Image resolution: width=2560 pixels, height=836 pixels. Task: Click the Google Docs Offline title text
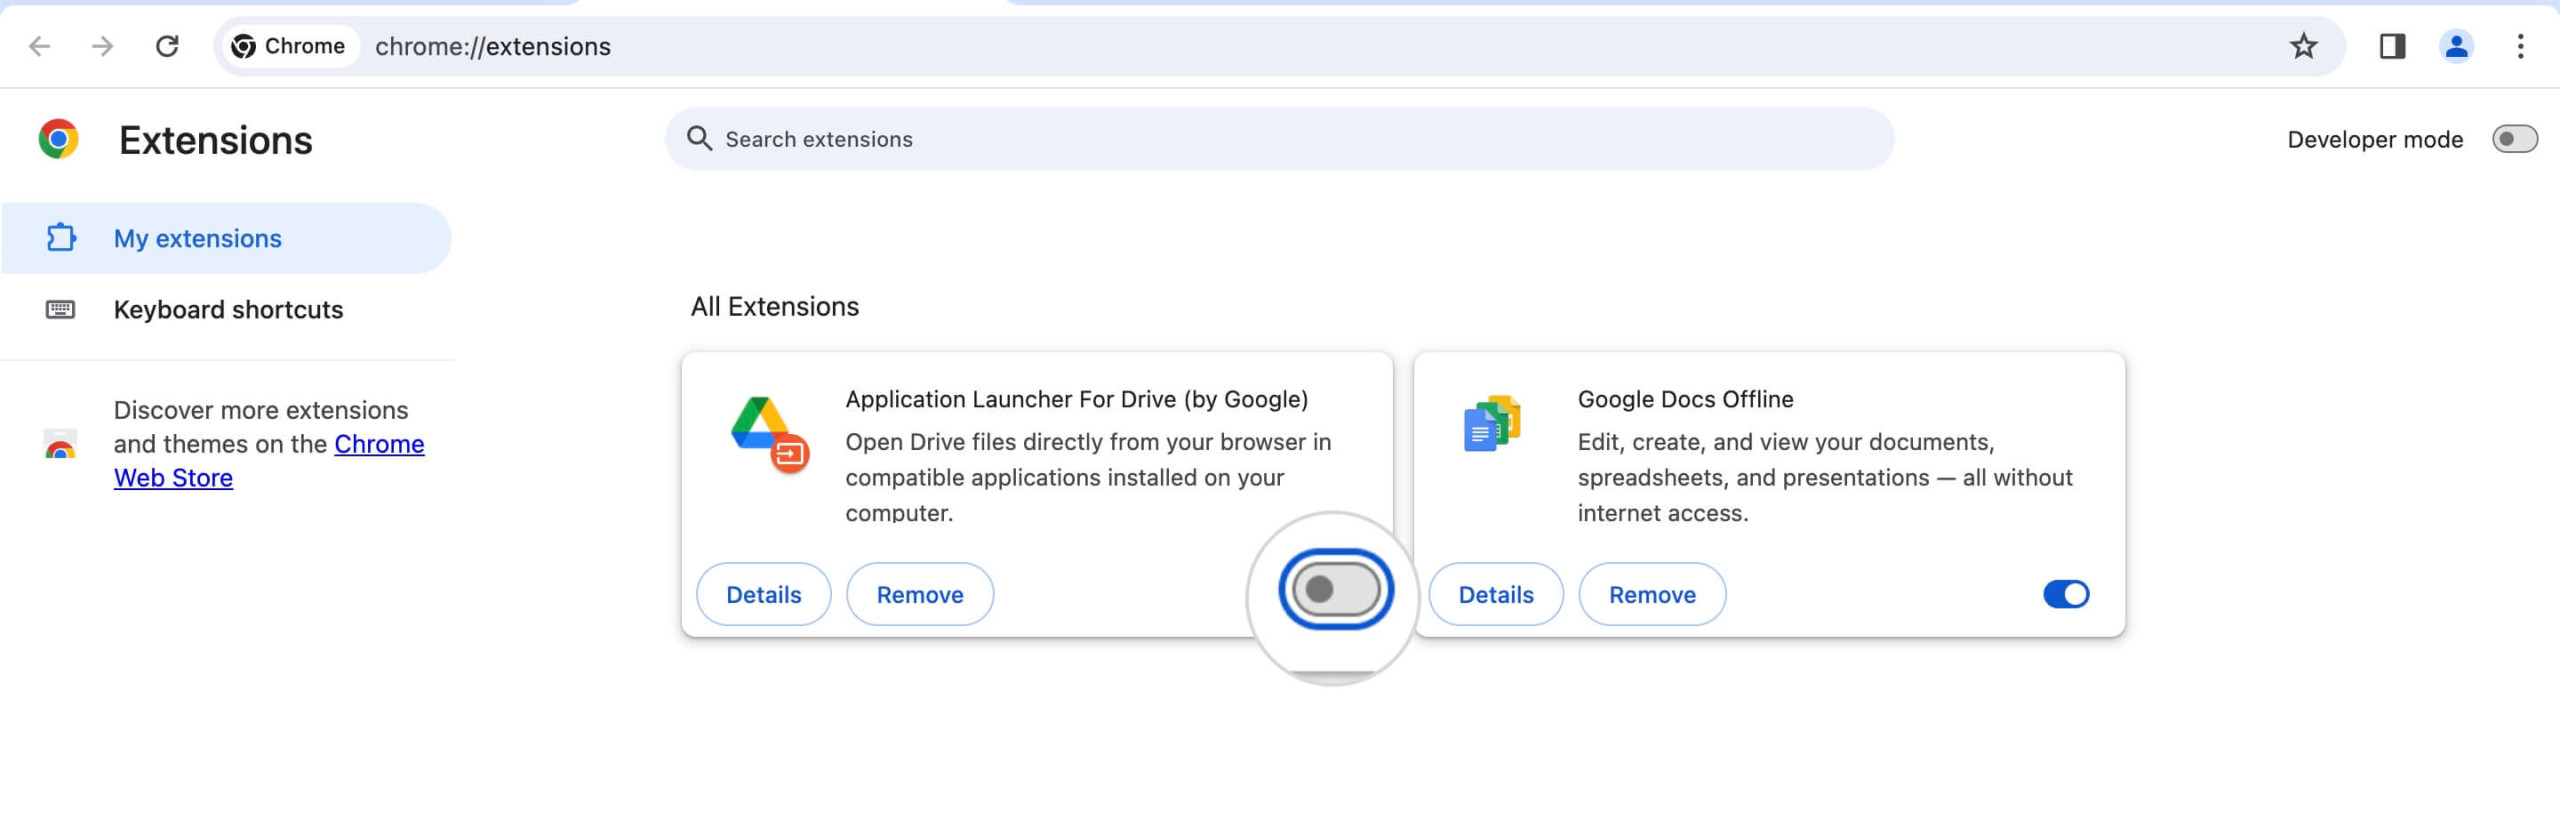pyautogui.click(x=1686, y=399)
